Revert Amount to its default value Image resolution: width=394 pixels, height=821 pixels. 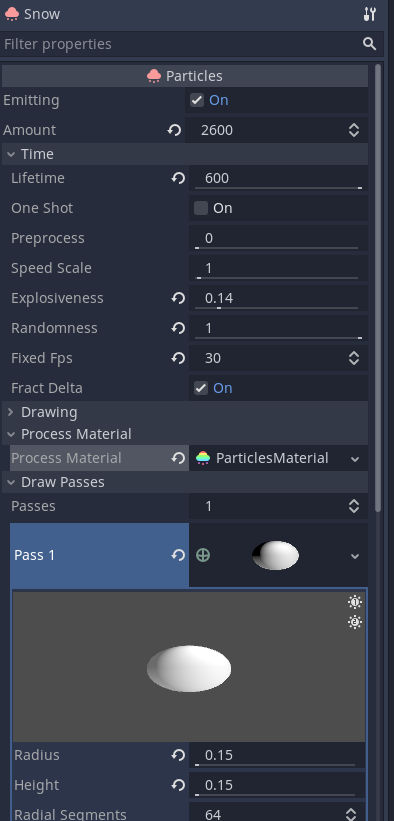tap(174, 130)
